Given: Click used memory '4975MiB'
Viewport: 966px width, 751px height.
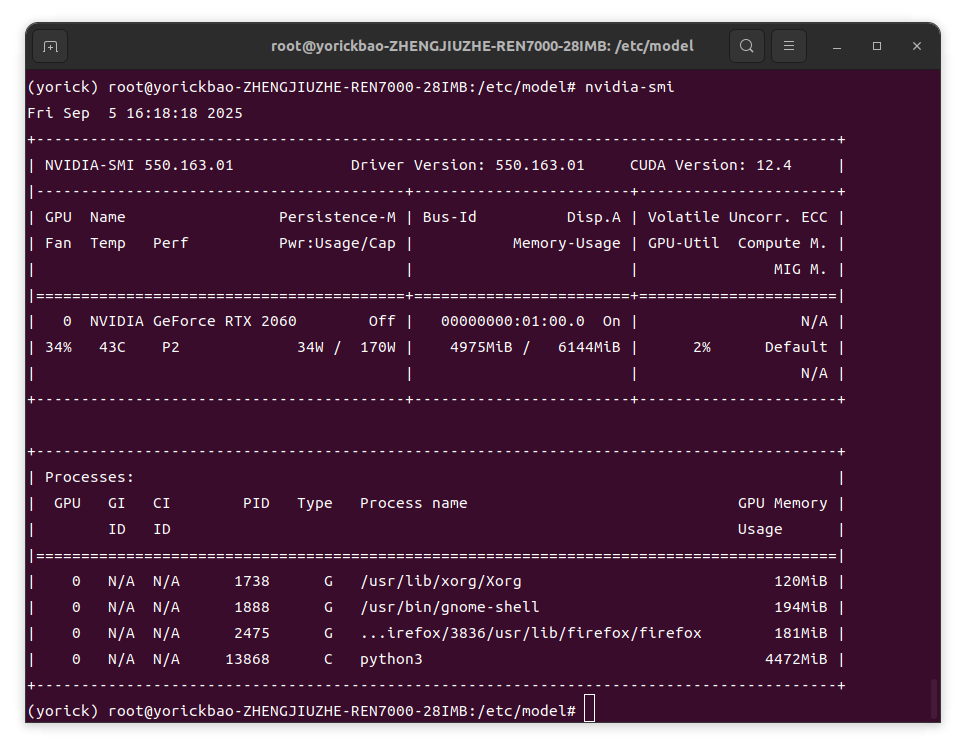Looking at the screenshot, I should pyautogui.click(x=481, y=347).
